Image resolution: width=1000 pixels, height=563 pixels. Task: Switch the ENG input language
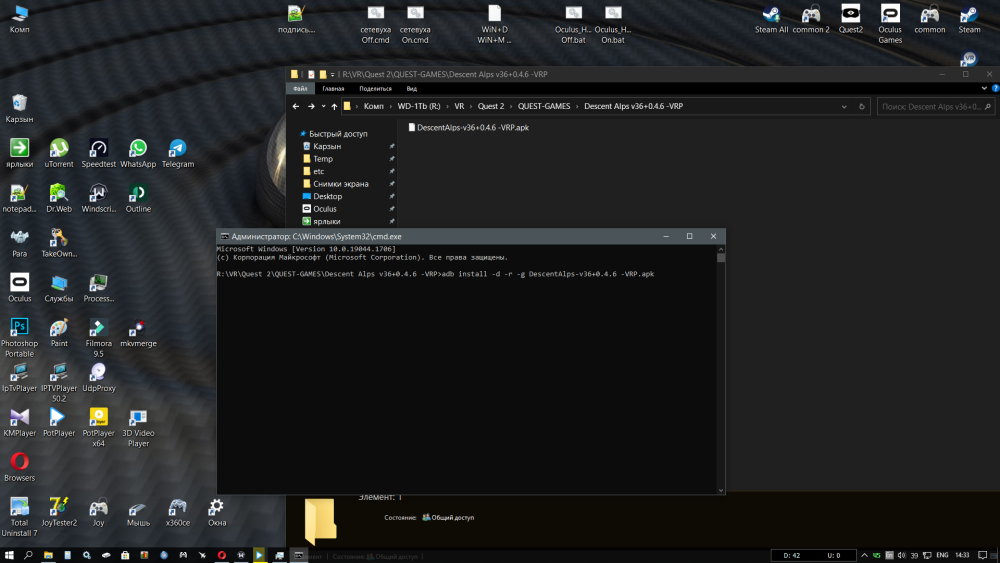[x=942, y=555]
